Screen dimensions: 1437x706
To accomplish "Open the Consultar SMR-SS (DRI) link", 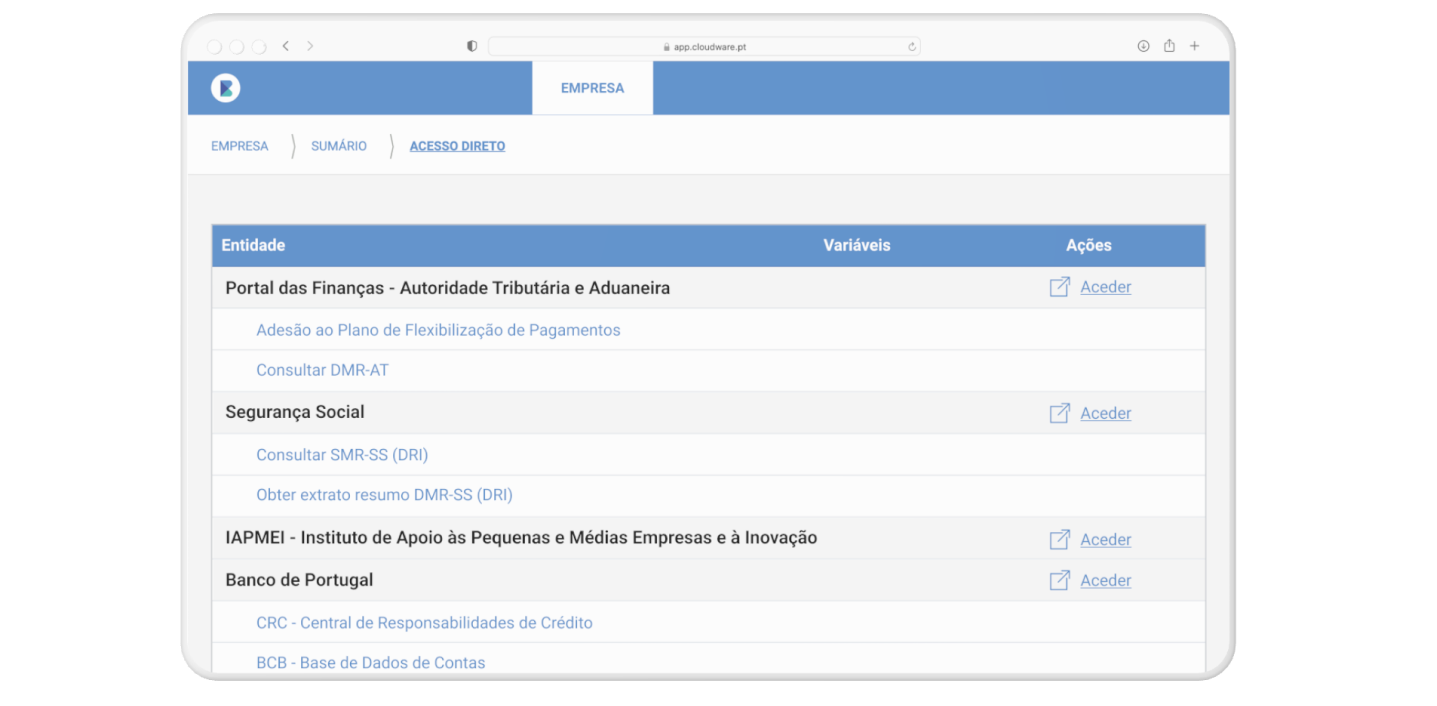I will tap(342, 455).
